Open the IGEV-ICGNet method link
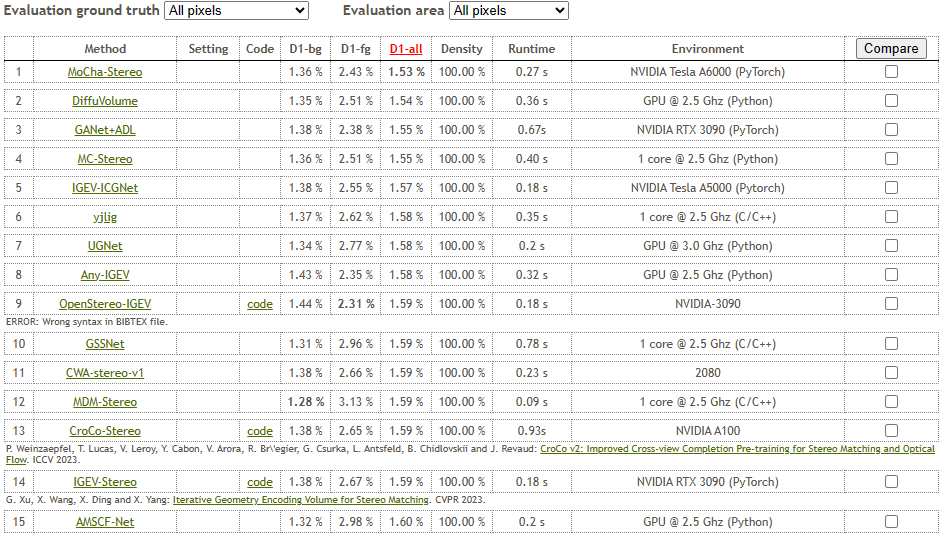This screenshot has width=945, height=538. point(105,188)
